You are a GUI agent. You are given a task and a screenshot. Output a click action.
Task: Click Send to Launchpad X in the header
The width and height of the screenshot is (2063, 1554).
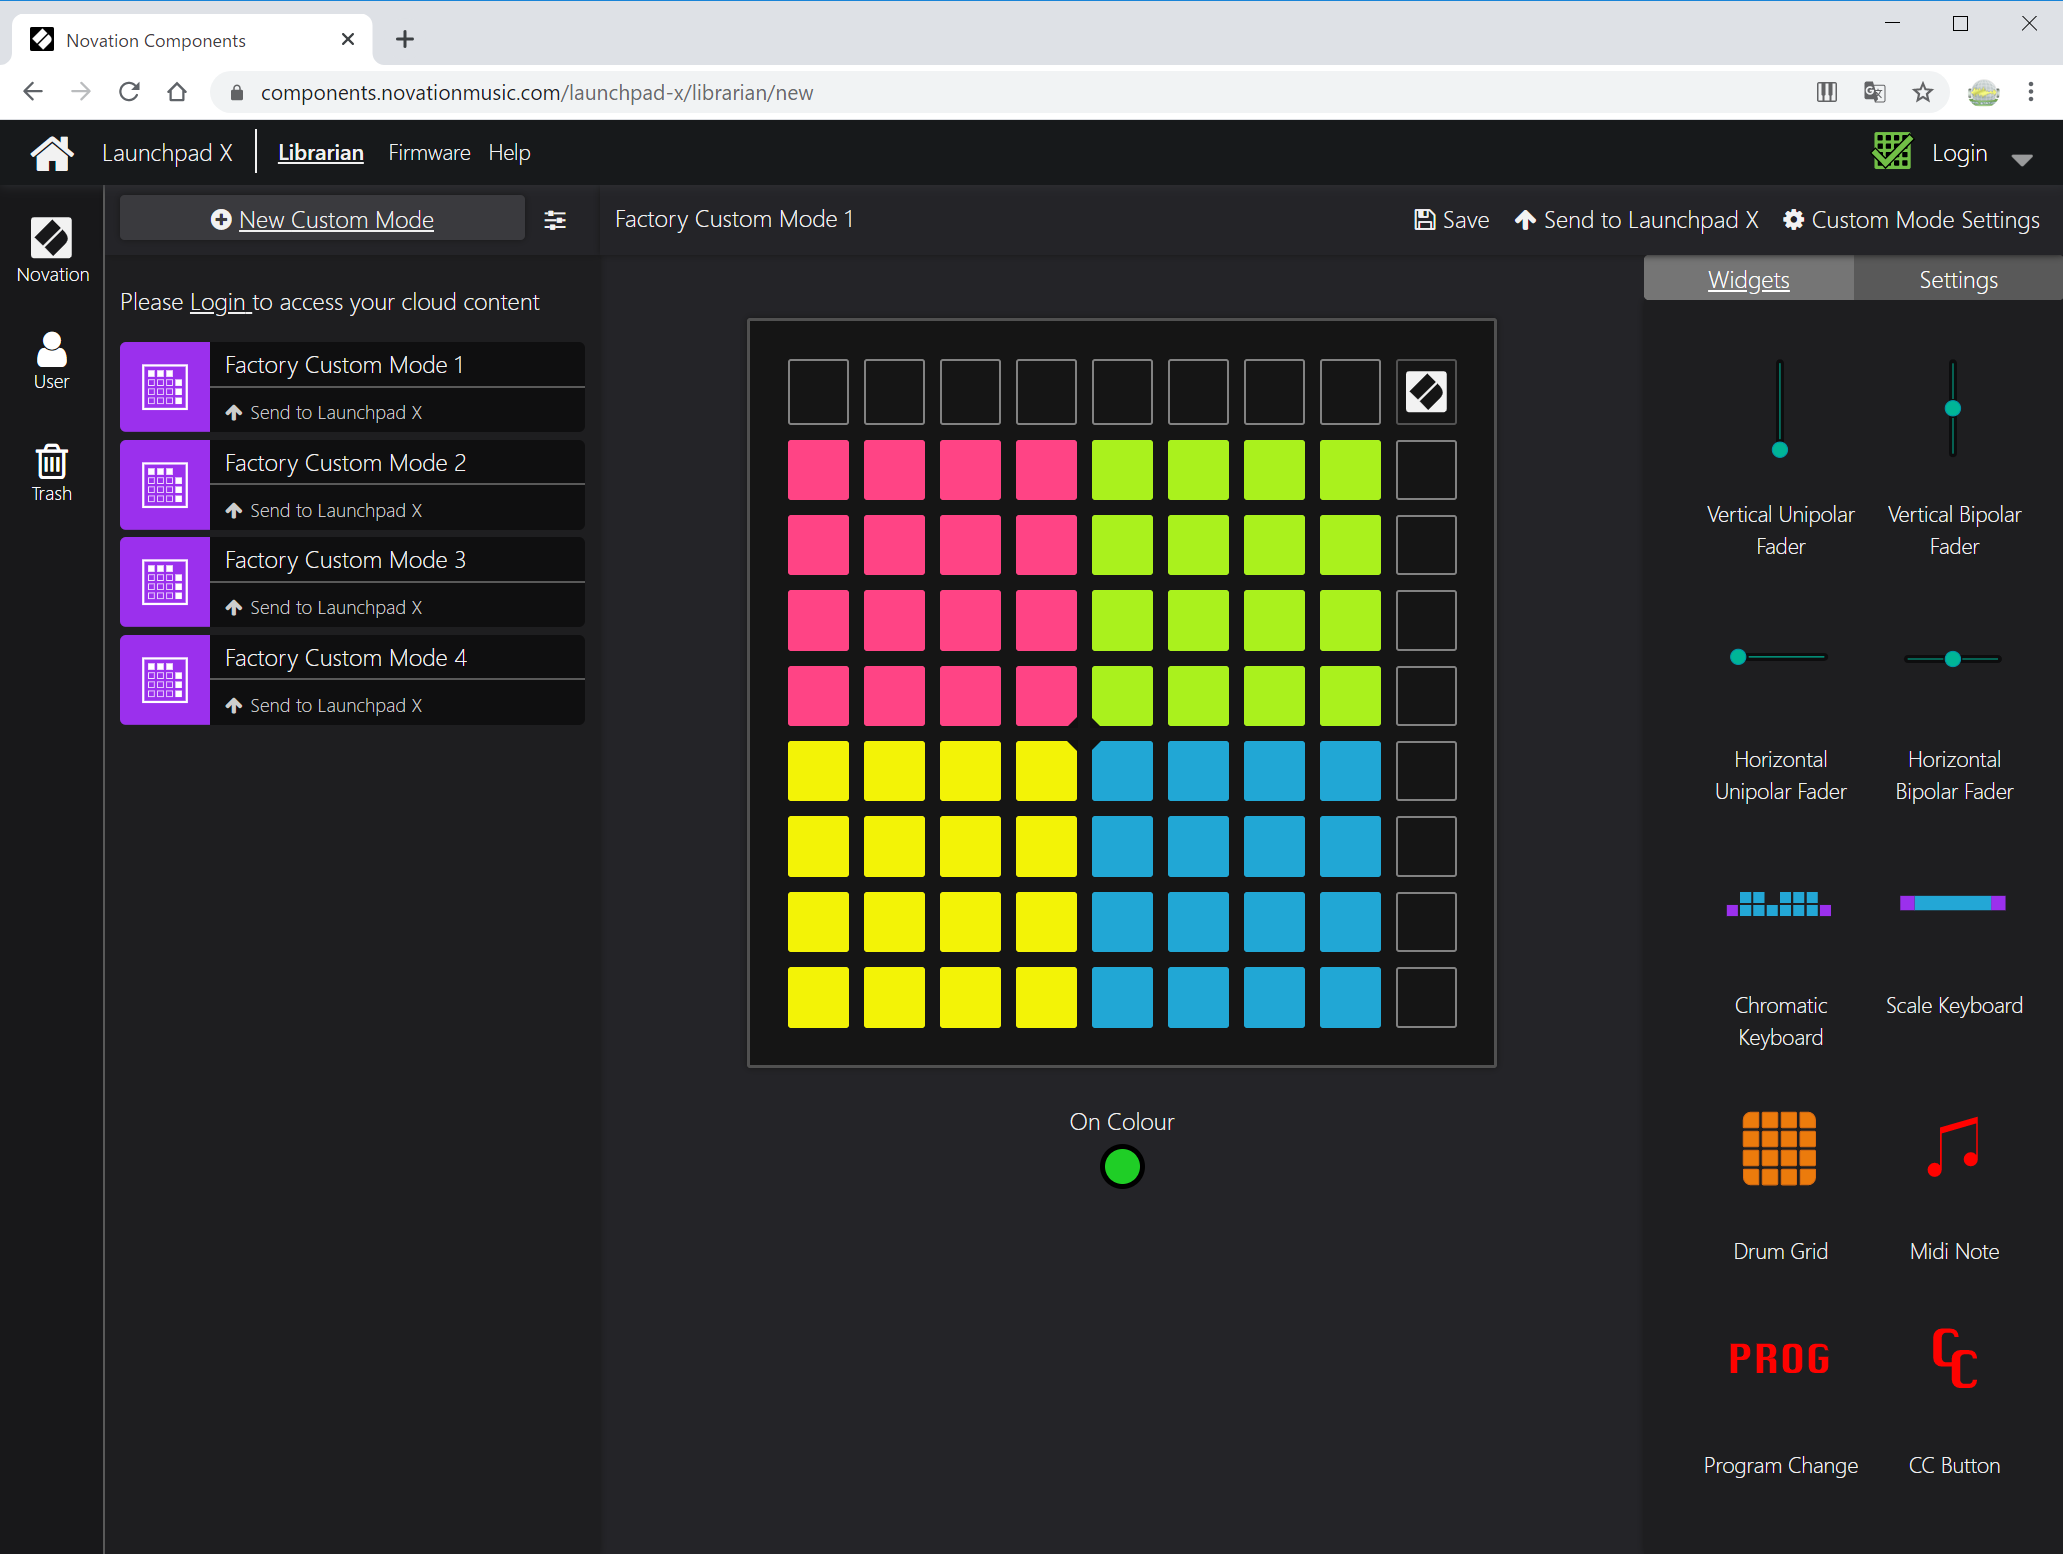[1637, 220]
